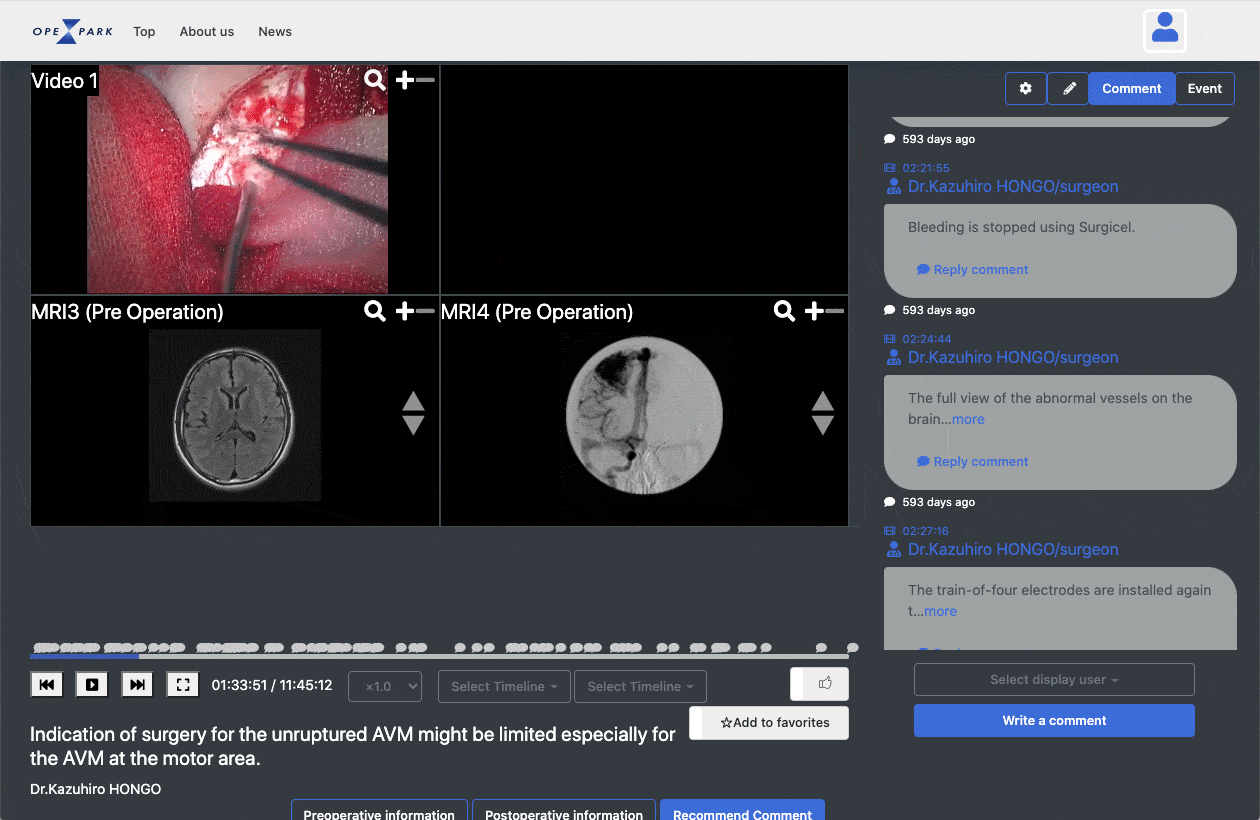Go to next MRI3 slice with down arrow
The width and height of the screenshot is (1260, 820).
413,425
